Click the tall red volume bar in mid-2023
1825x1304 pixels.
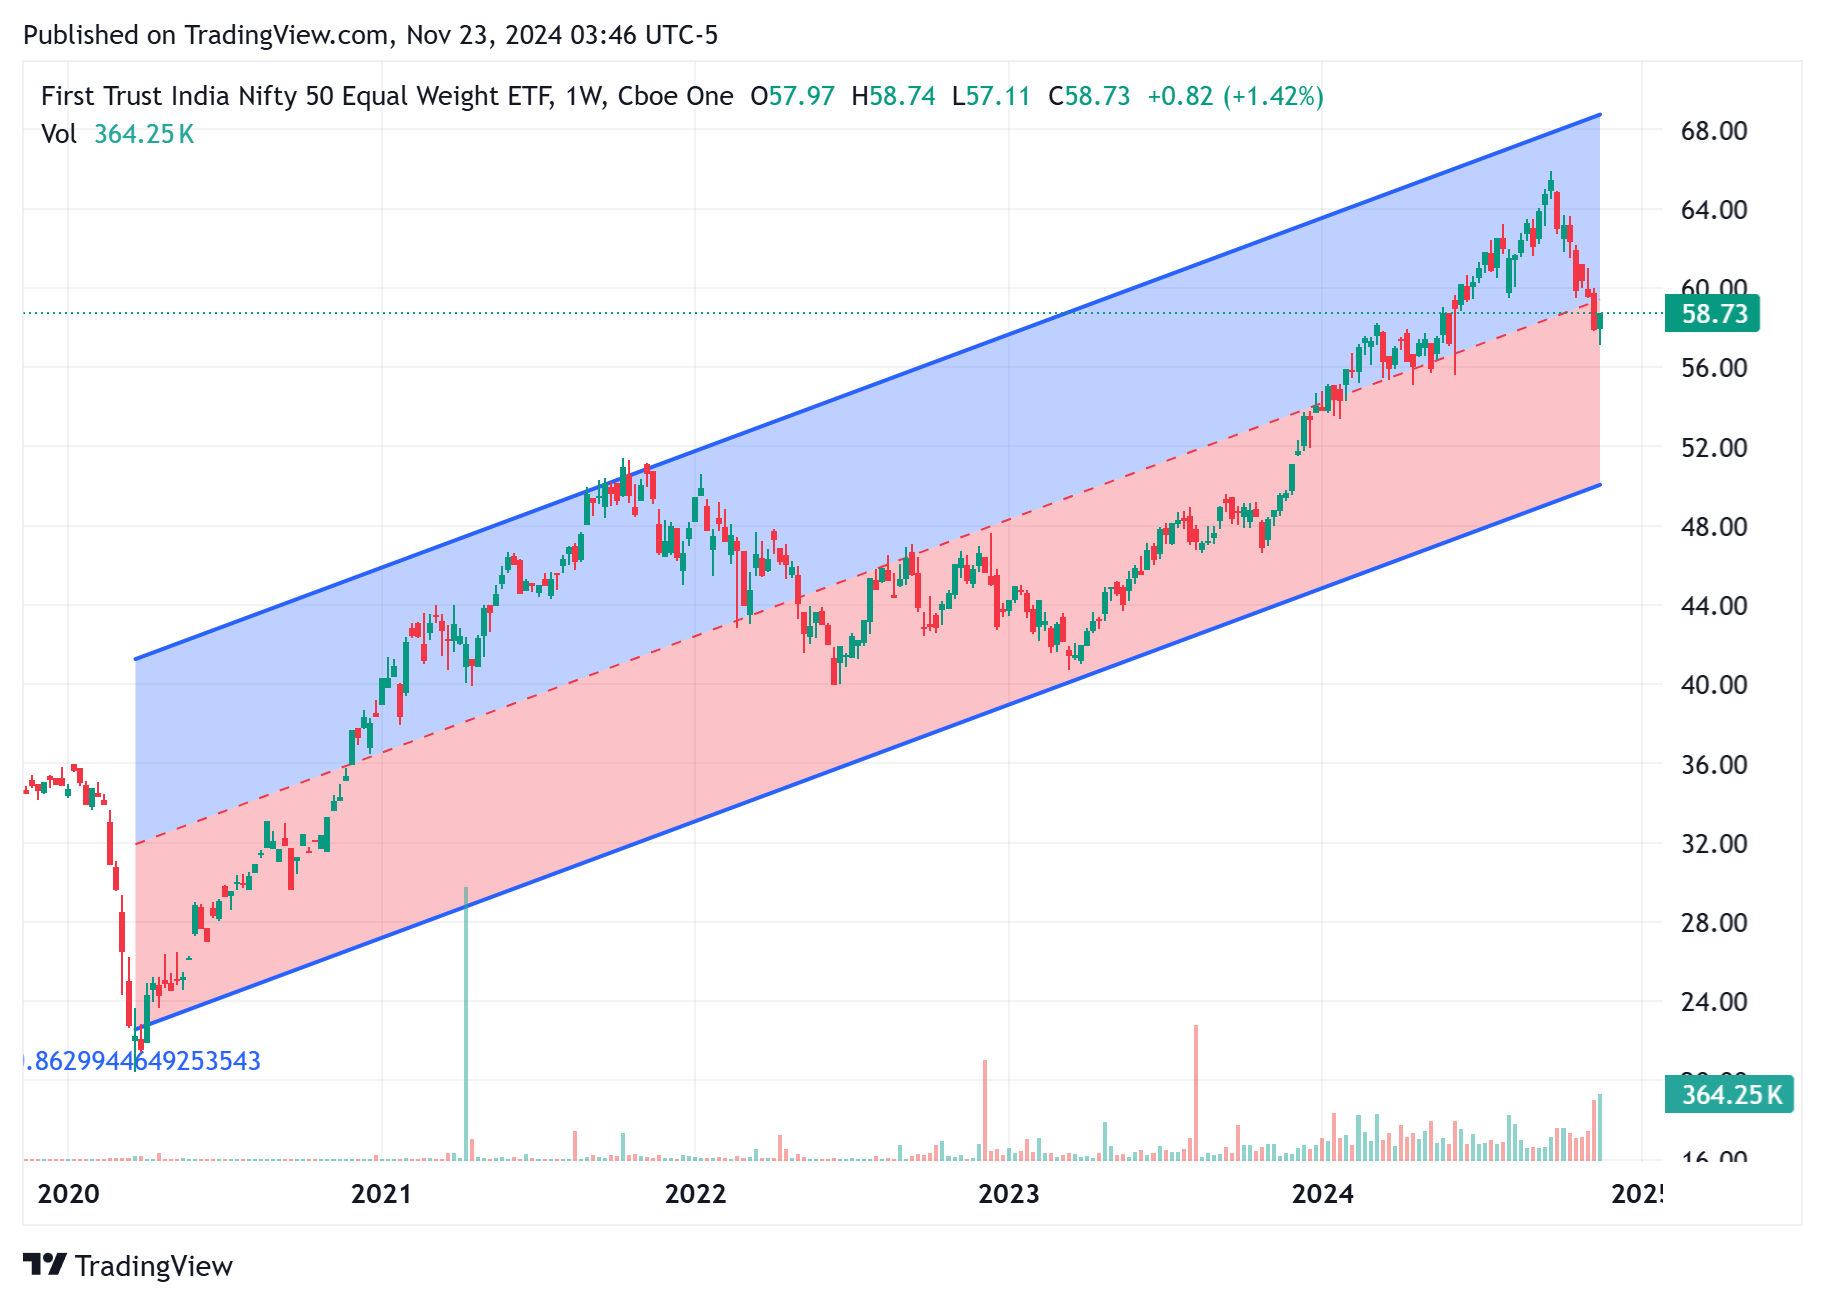[x=1195, y=1092]
